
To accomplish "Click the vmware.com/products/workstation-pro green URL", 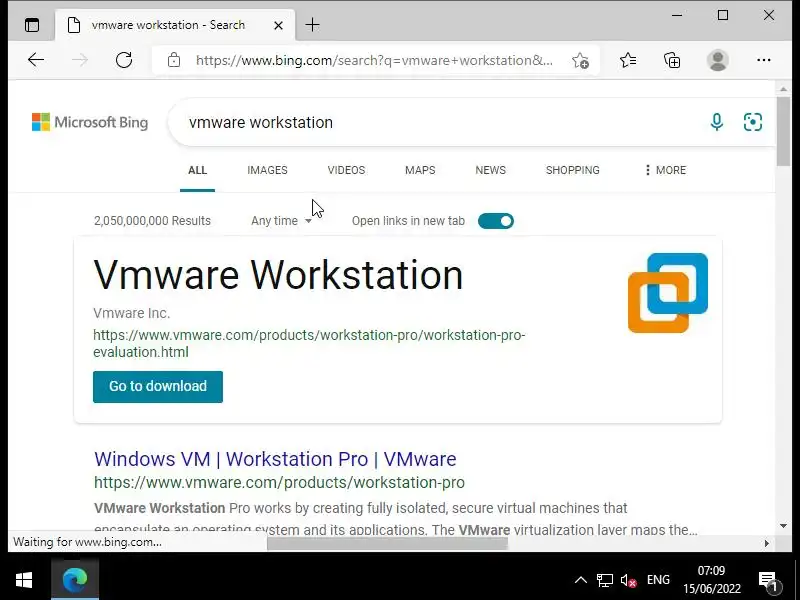I will (279, 482).
